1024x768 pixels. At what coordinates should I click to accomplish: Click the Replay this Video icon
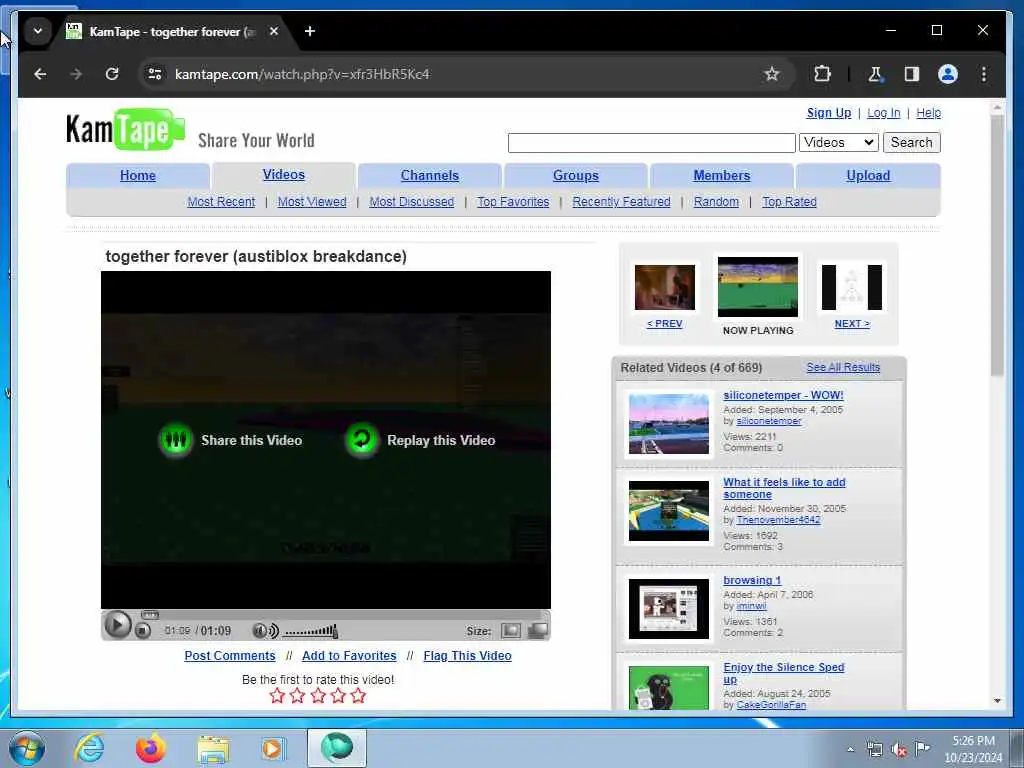(362, 440)
